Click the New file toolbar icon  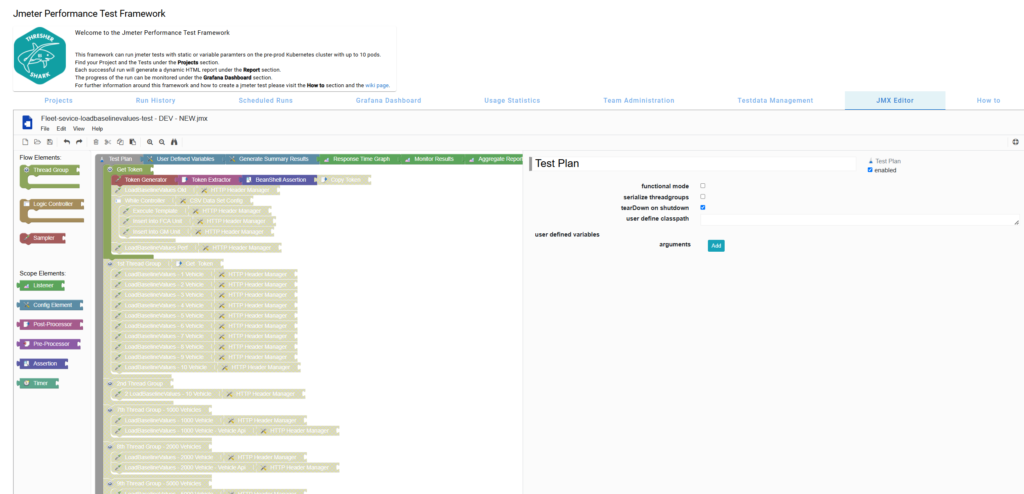pyautogui.click(x=25, y=142)
